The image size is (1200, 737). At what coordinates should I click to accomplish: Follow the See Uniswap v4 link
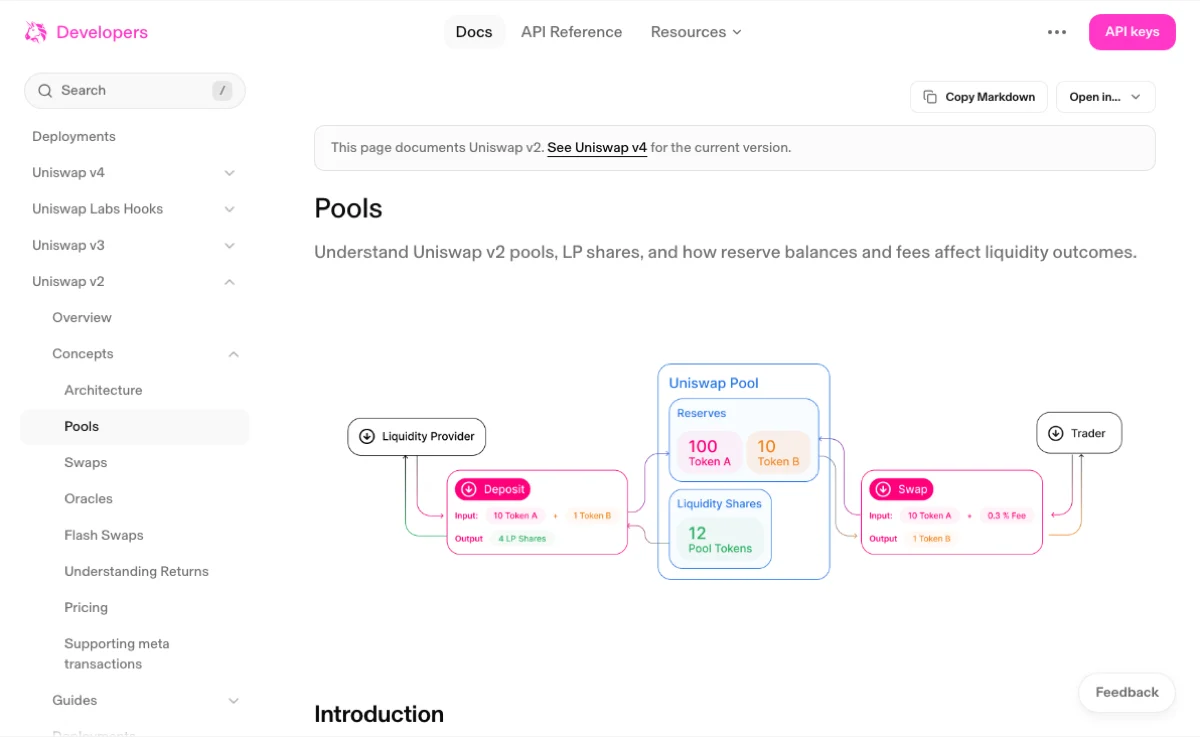coord(597,147)
